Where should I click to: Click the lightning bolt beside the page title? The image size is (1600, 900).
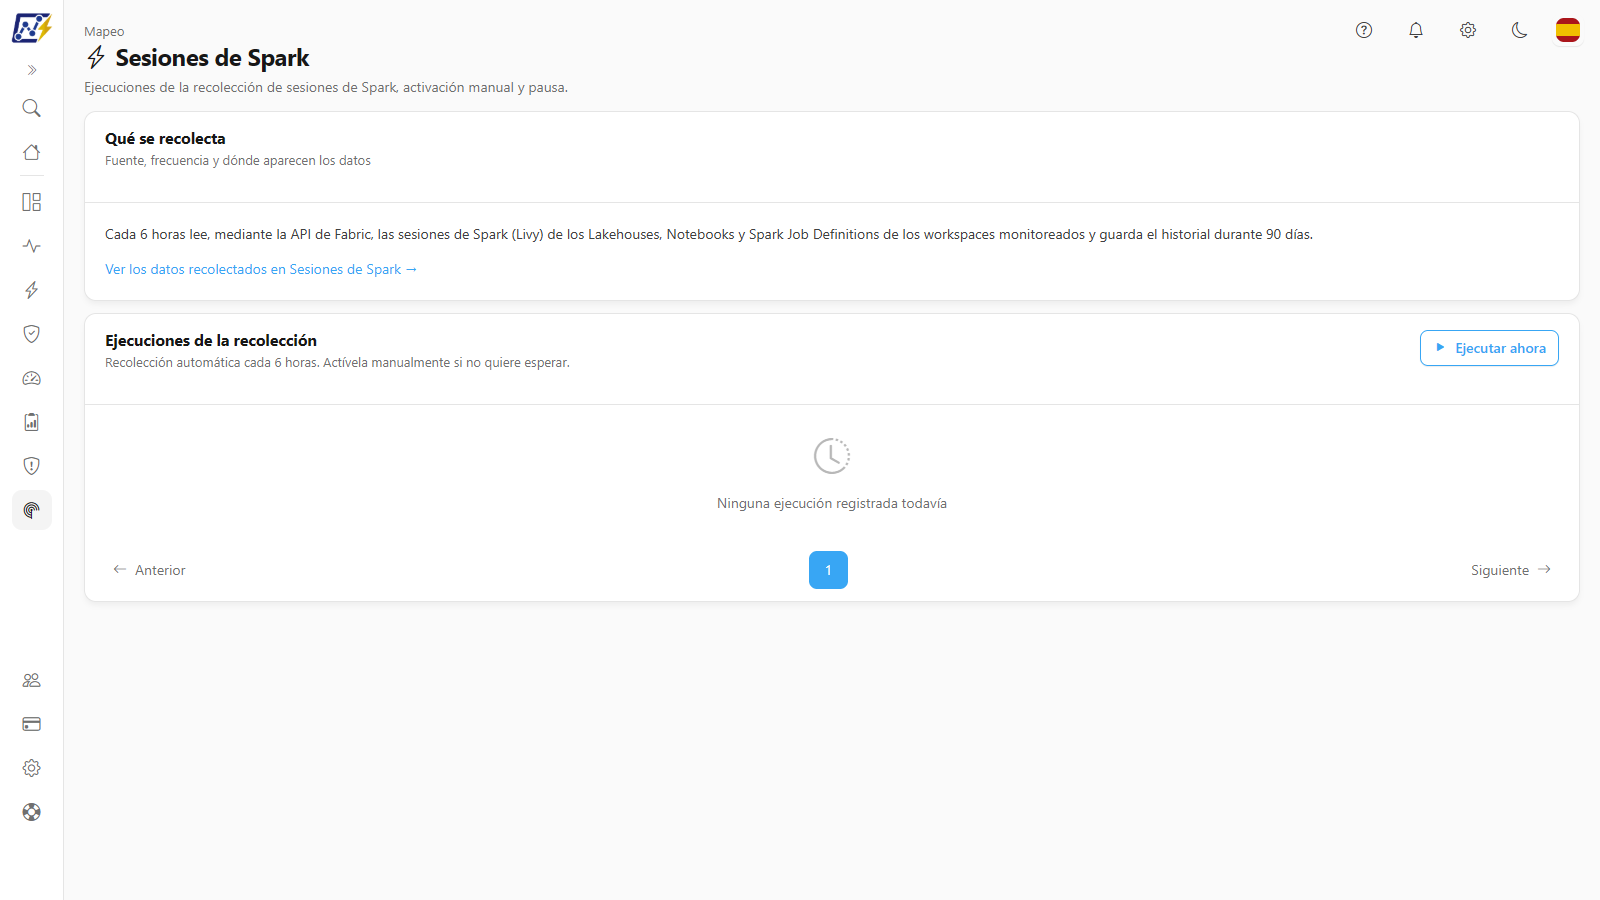(x=96, y=58)
